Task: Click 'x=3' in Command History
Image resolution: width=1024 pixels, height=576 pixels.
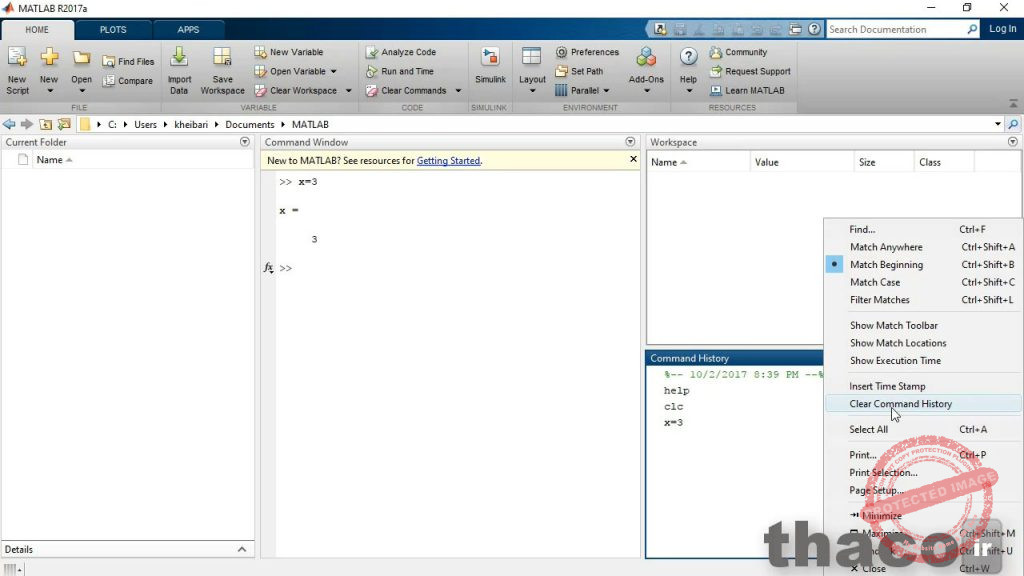Action: [673, 423]
